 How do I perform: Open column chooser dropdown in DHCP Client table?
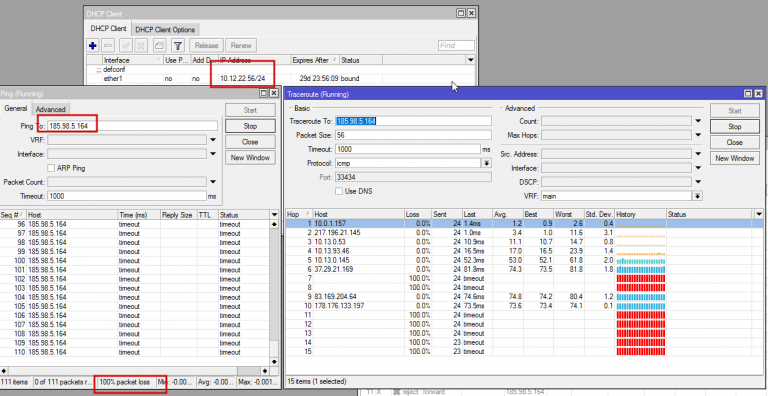(x=471, y=60)
